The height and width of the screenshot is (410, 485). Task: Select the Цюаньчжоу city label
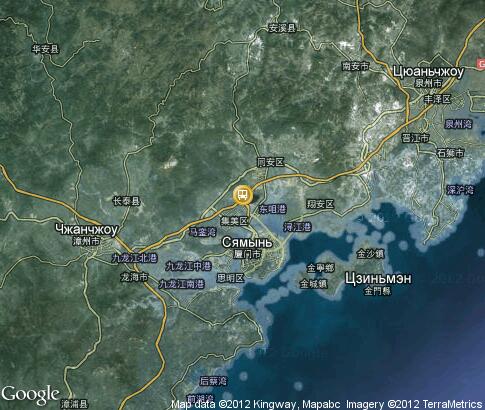pos(428,72)
